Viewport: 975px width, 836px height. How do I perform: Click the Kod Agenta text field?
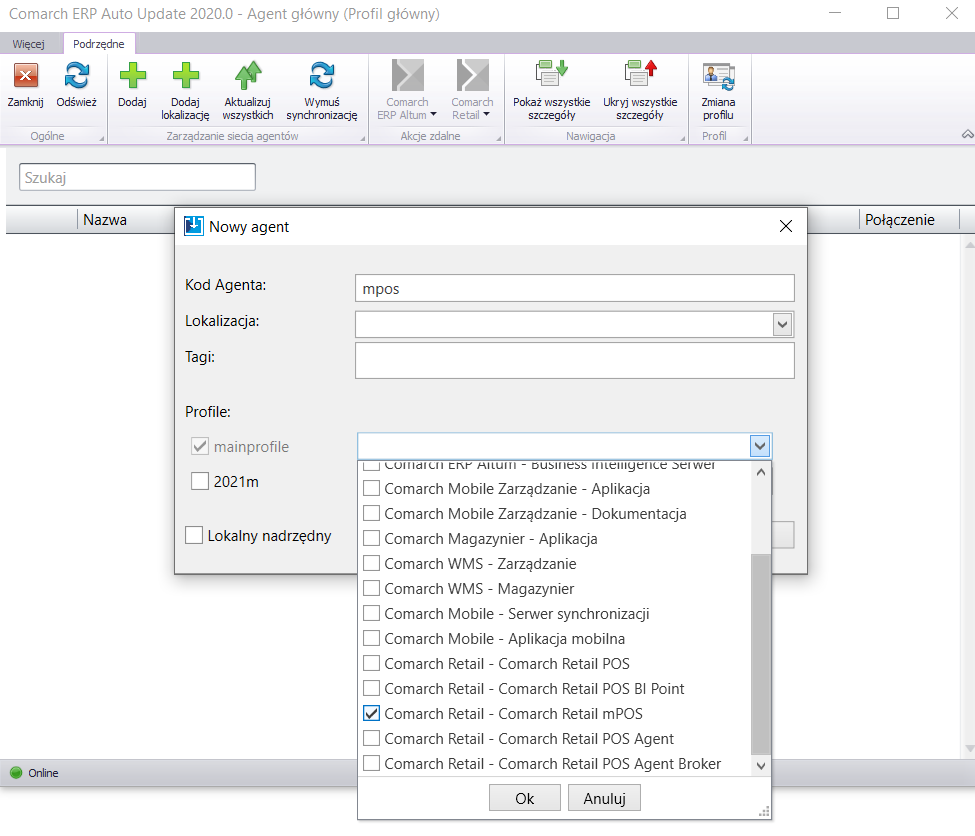coord(575,289)
